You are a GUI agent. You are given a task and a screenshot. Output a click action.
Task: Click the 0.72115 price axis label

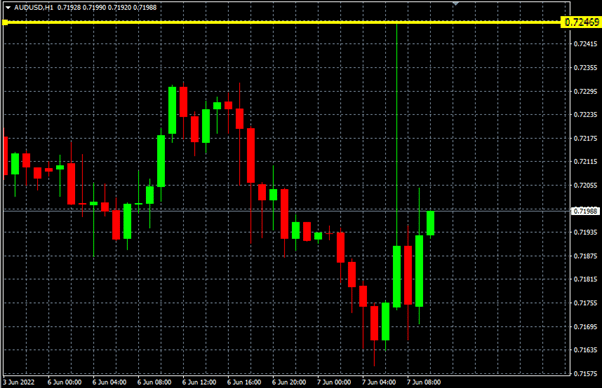tap(585, 162)
